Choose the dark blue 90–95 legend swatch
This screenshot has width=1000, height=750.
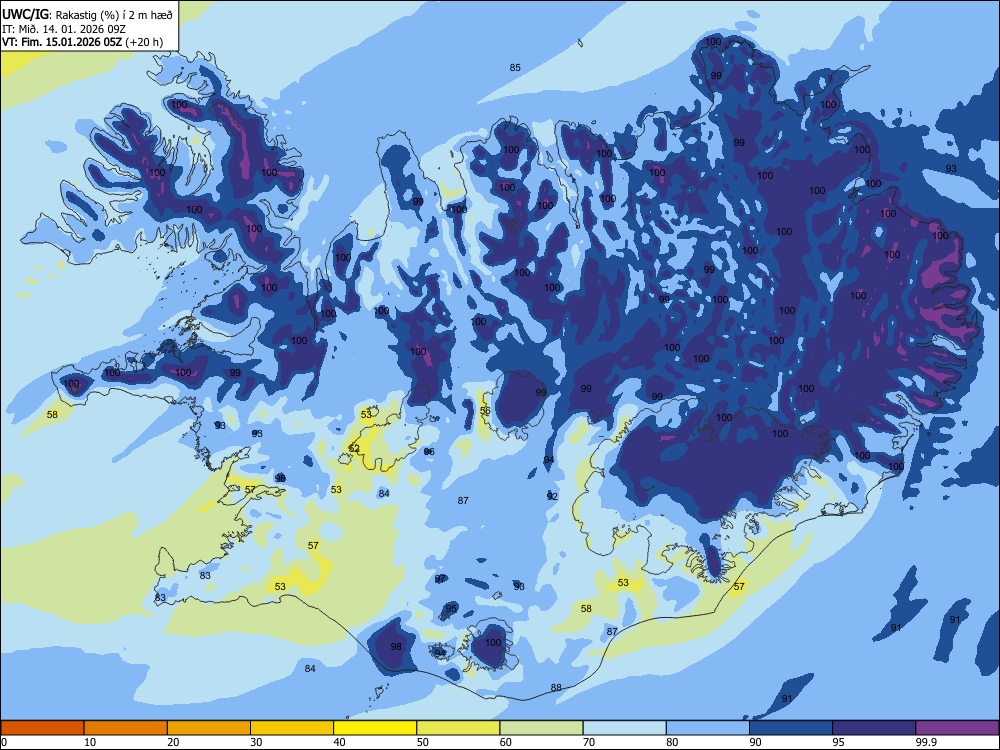point(791,728)
